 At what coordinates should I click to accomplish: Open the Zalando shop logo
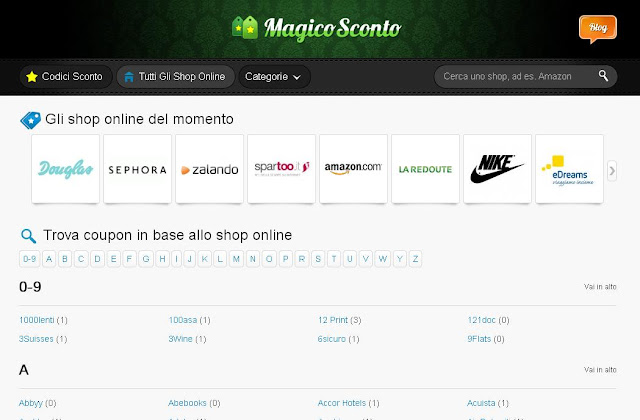pos(209,169)
